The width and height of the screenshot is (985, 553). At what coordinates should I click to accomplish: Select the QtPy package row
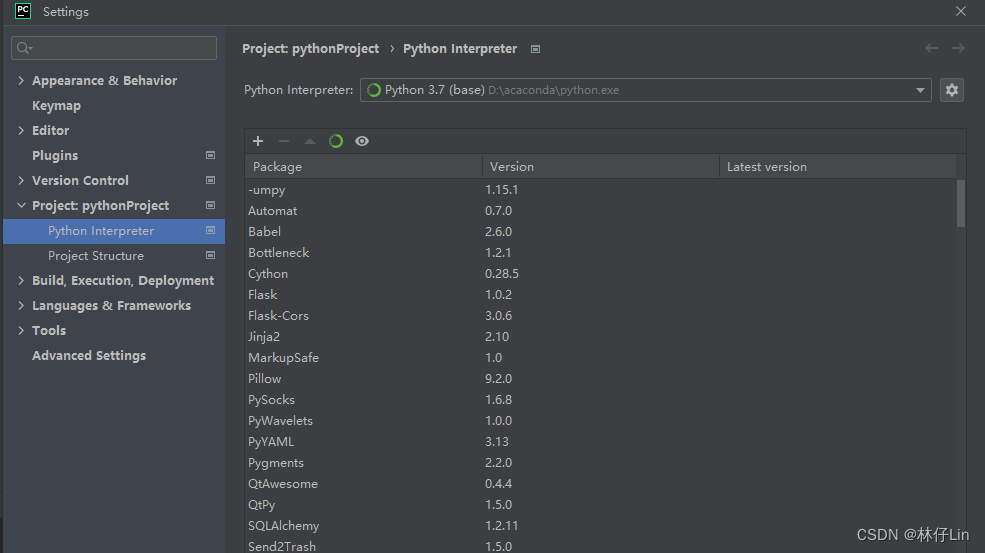[x=601, y=505]
